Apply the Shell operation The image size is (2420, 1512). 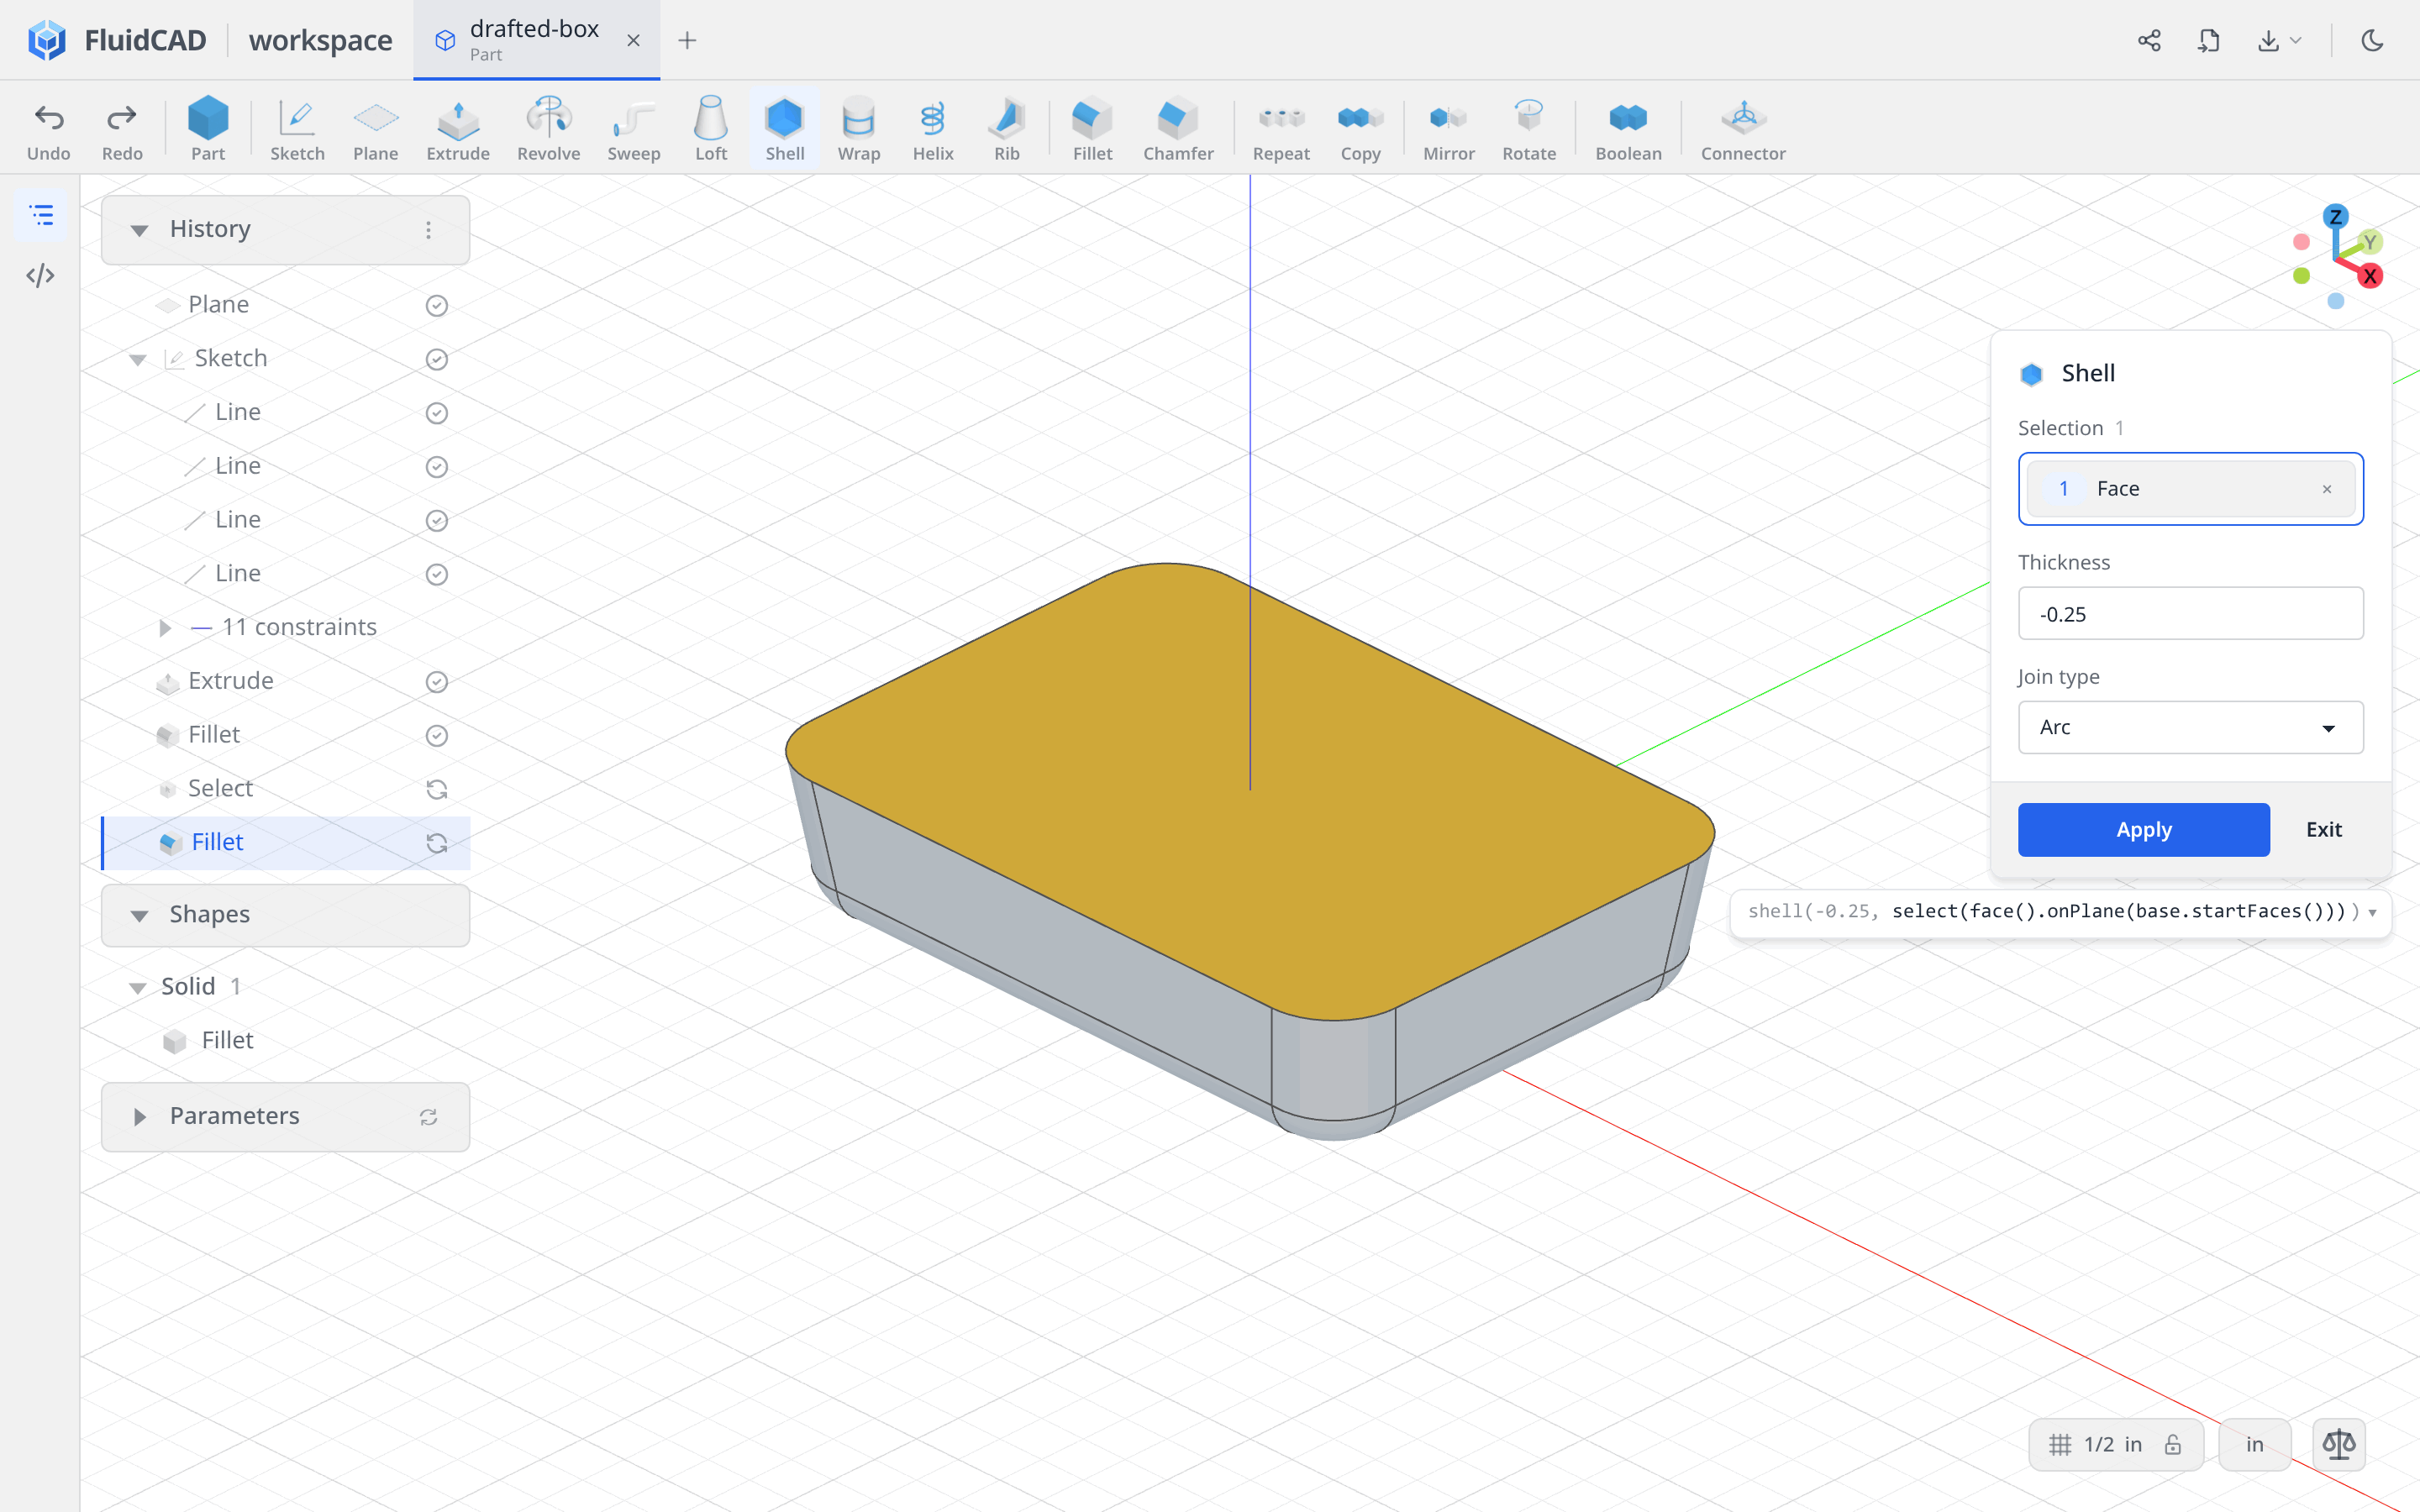pyautogui.click(x=2143, y=829)
